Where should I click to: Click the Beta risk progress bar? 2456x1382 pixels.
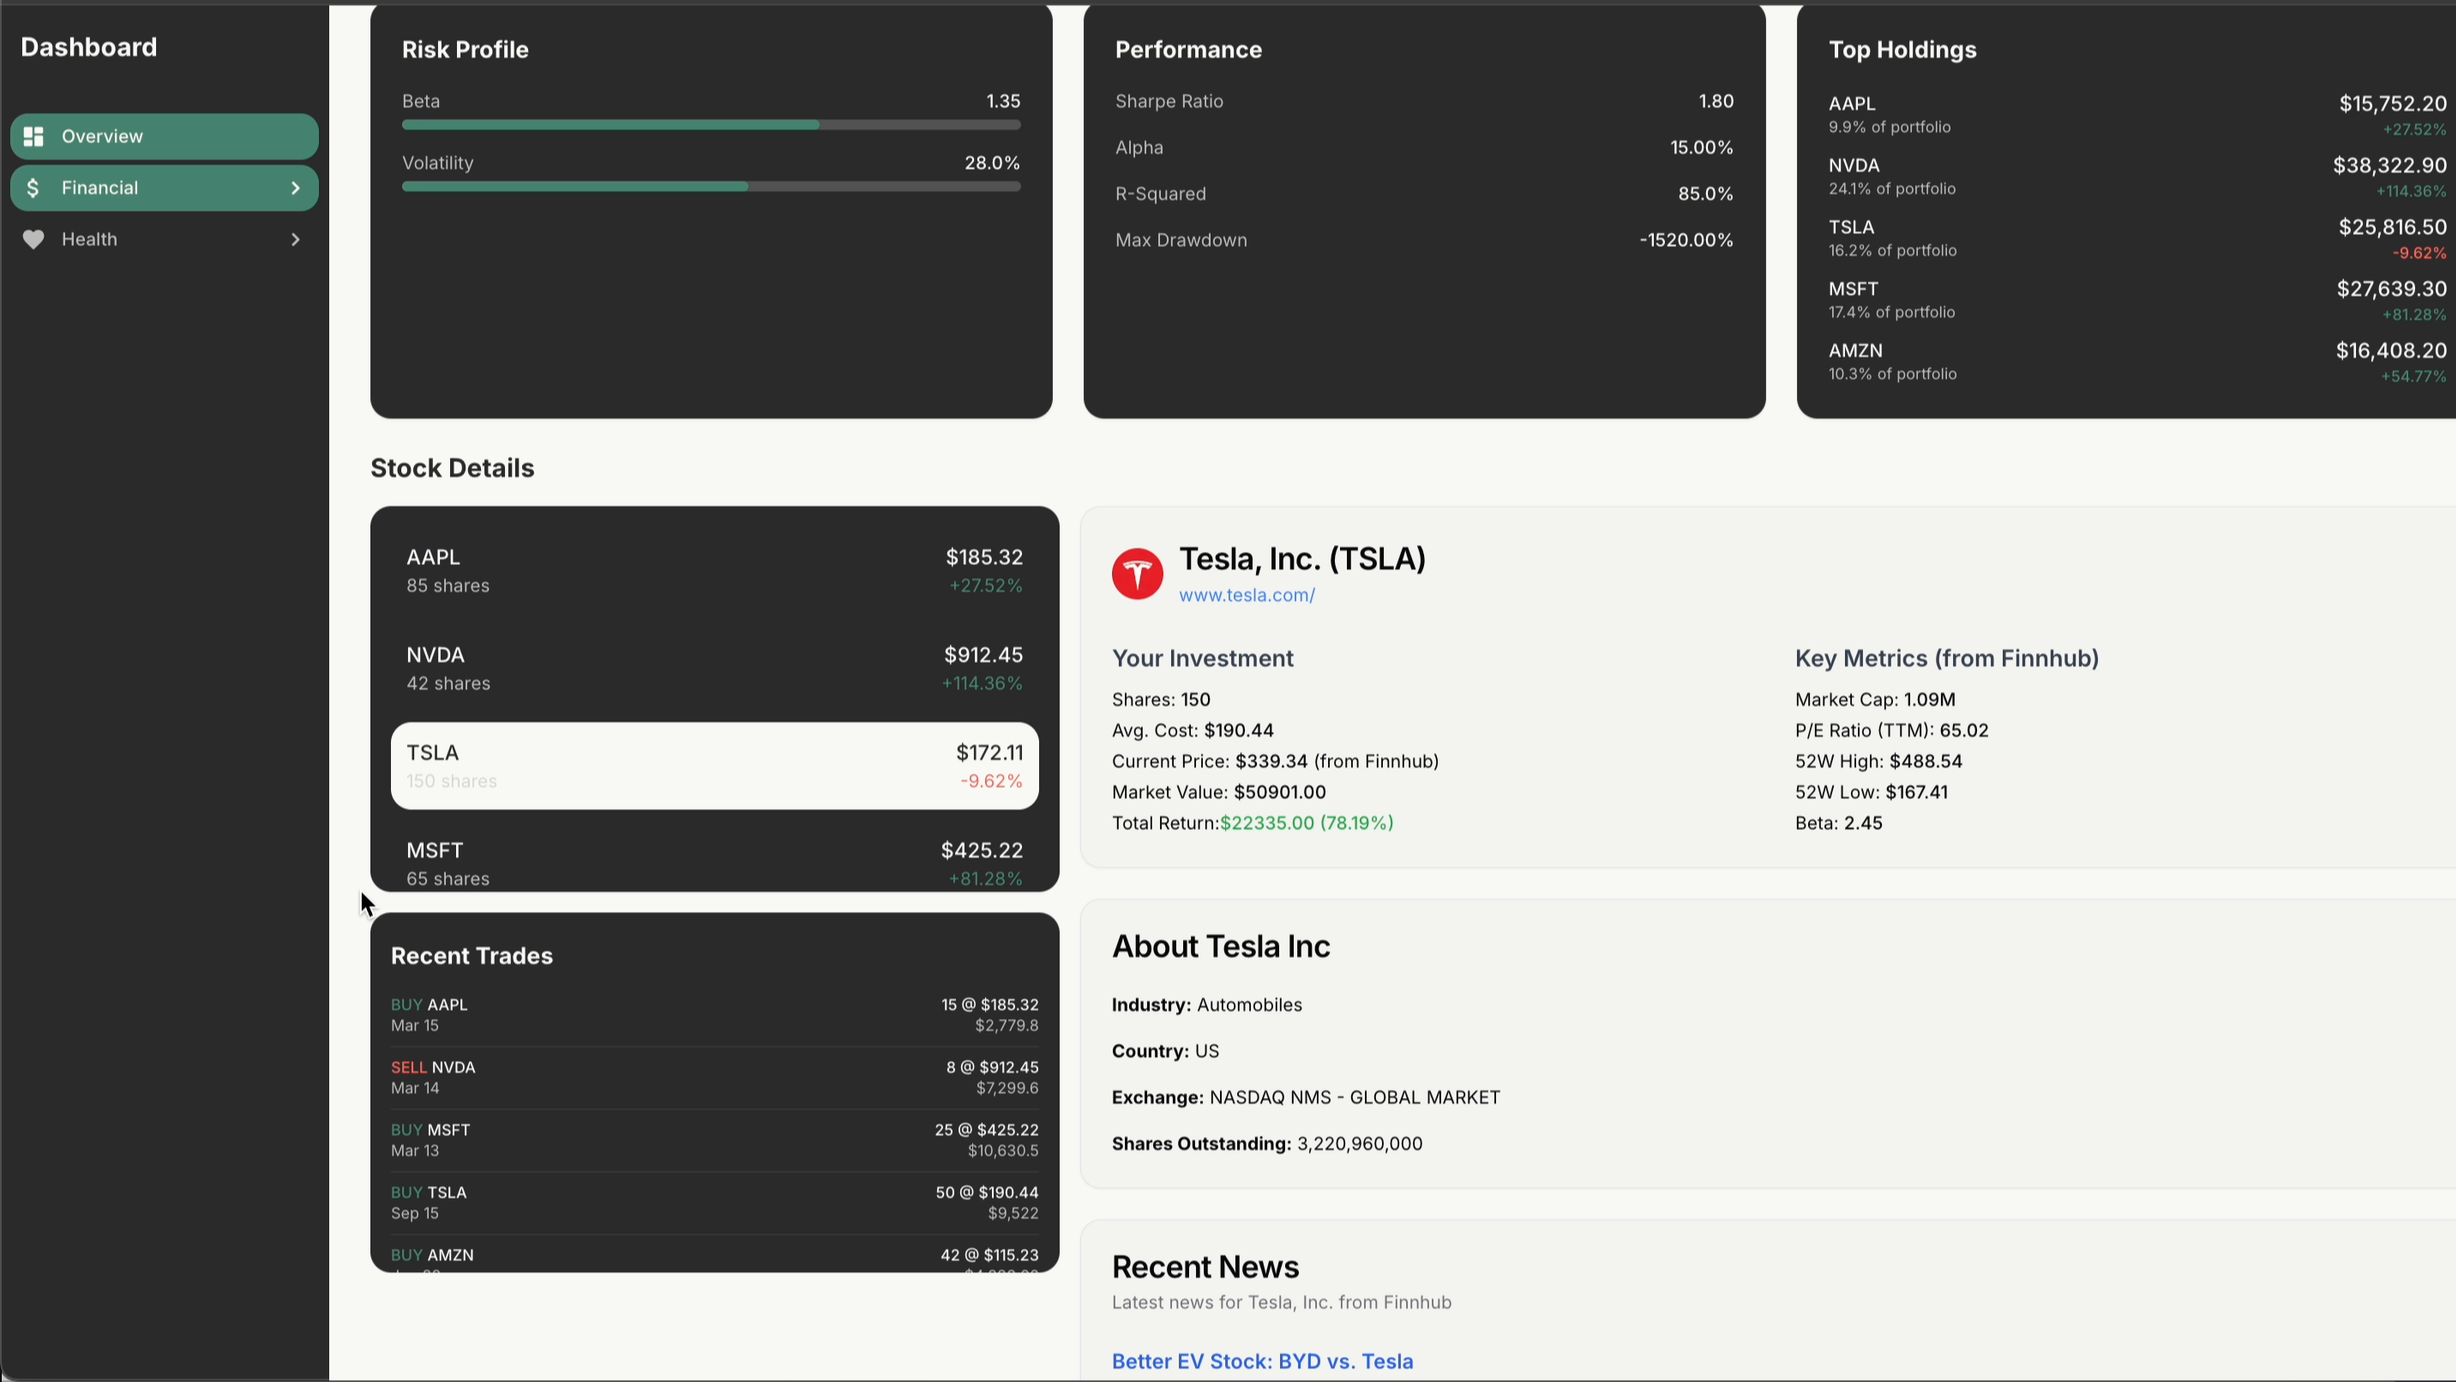[x=710, y=125]
